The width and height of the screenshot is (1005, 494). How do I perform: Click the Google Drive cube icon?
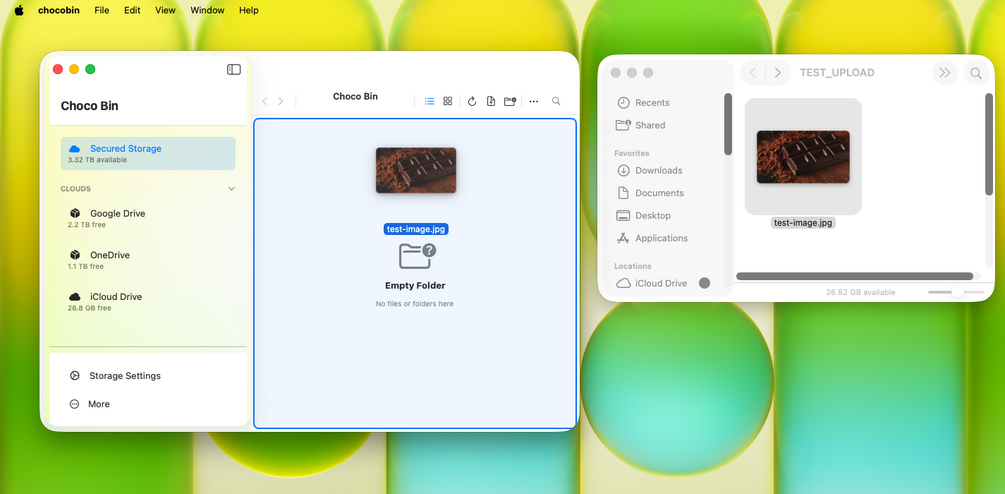(x=74, y=213)
